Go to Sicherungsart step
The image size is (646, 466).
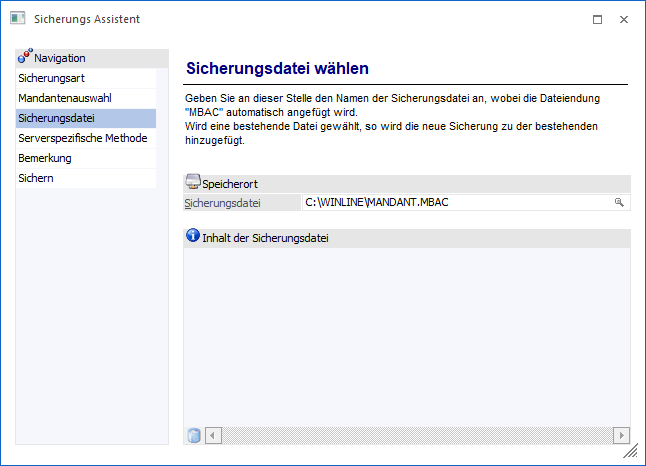(44, 77)
